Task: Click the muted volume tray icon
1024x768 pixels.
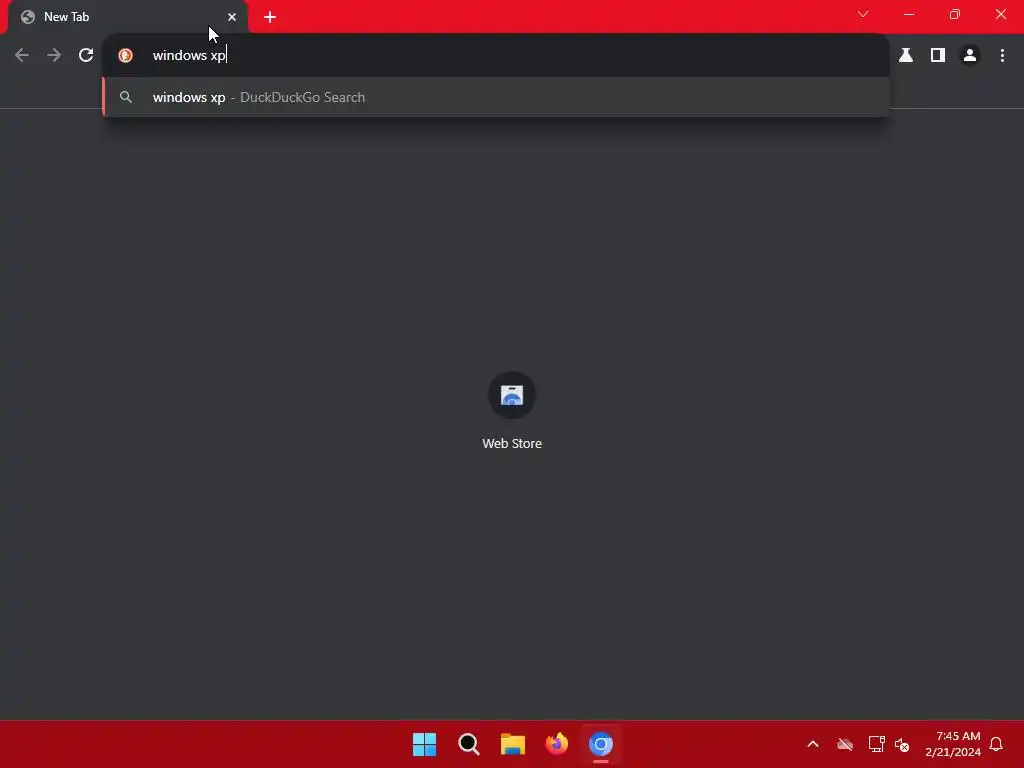Action: [x=902, y=744]
